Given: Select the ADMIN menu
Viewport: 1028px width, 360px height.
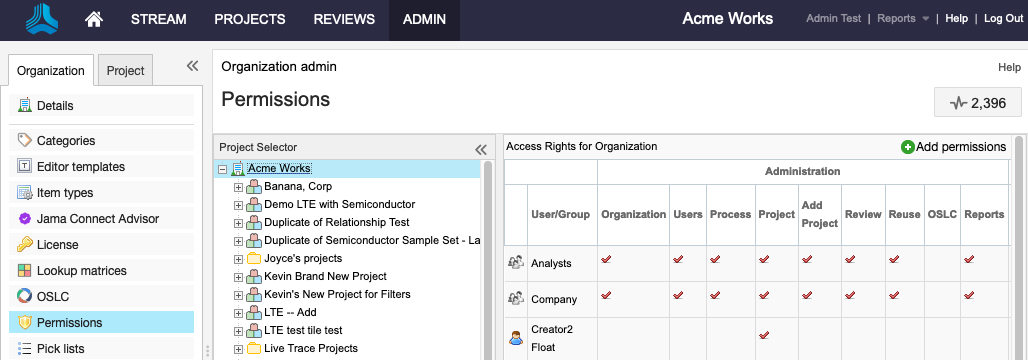Looking at the screenshot, I should [424, 19].
